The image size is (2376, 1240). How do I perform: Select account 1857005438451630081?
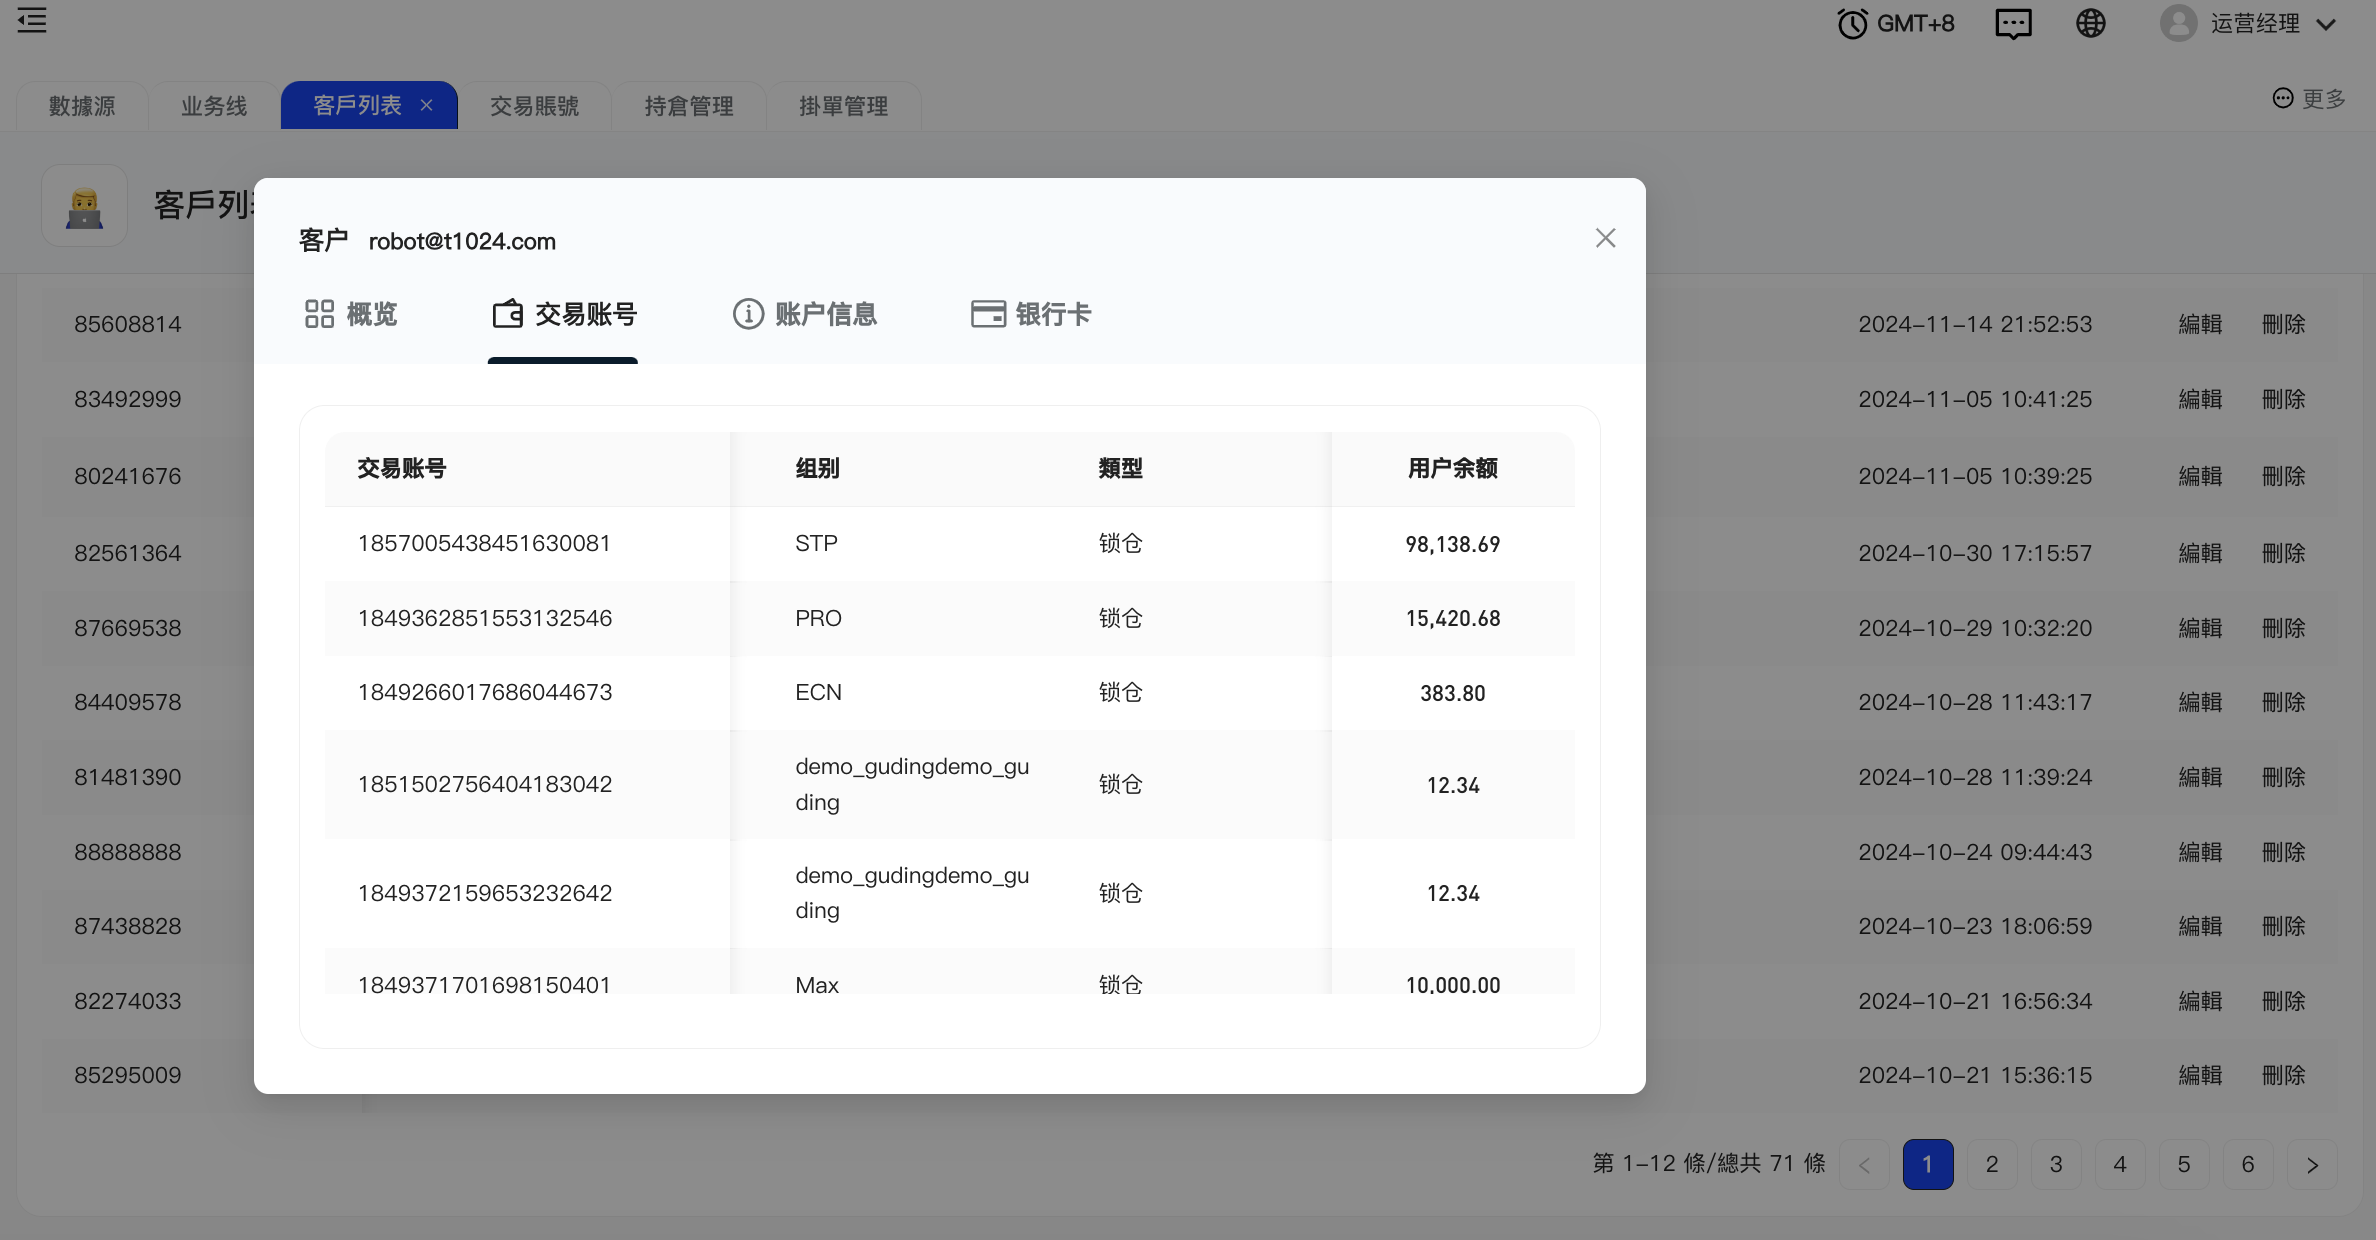[484, 543]
